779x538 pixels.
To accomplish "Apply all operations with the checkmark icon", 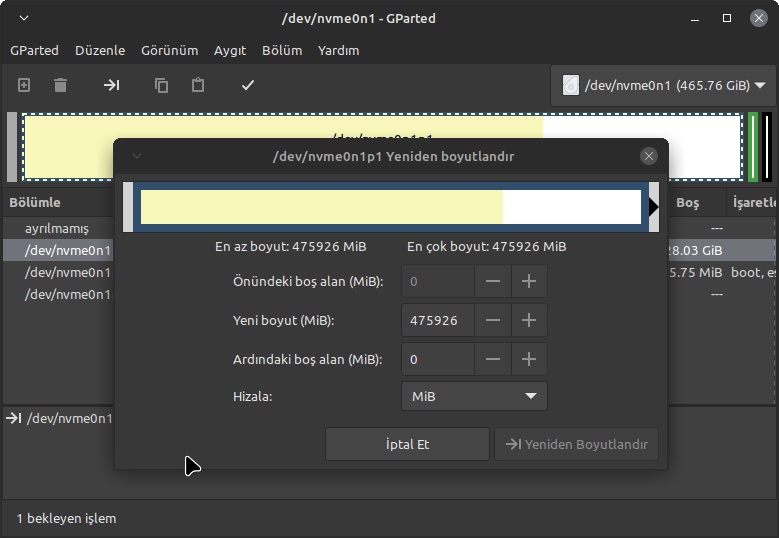I will point(248,85).
